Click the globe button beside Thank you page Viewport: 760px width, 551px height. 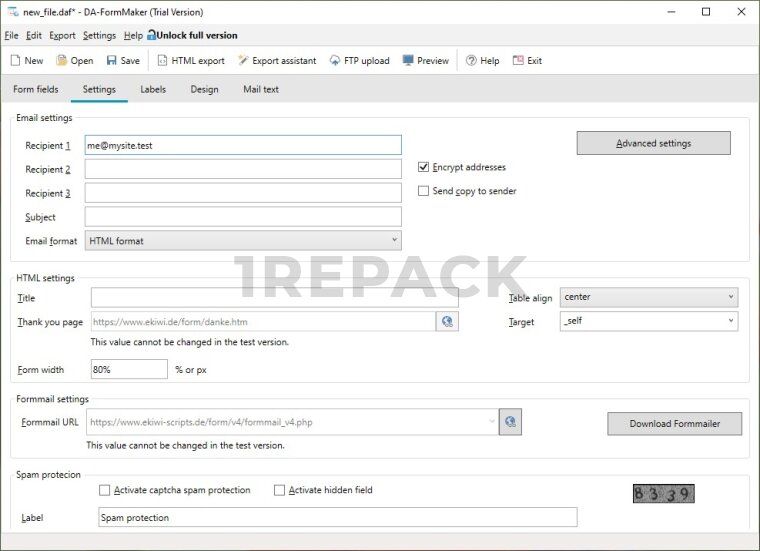[447, 321]
